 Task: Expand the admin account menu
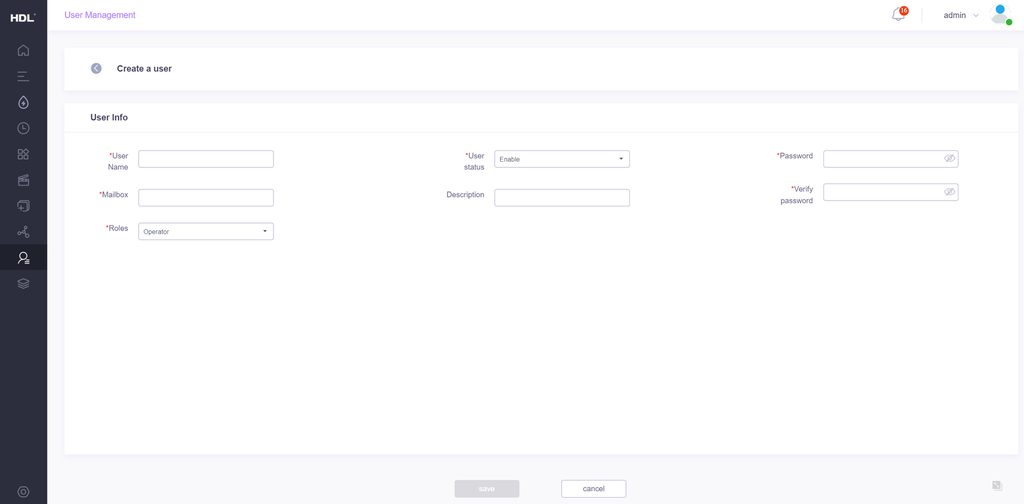(961, 15)
